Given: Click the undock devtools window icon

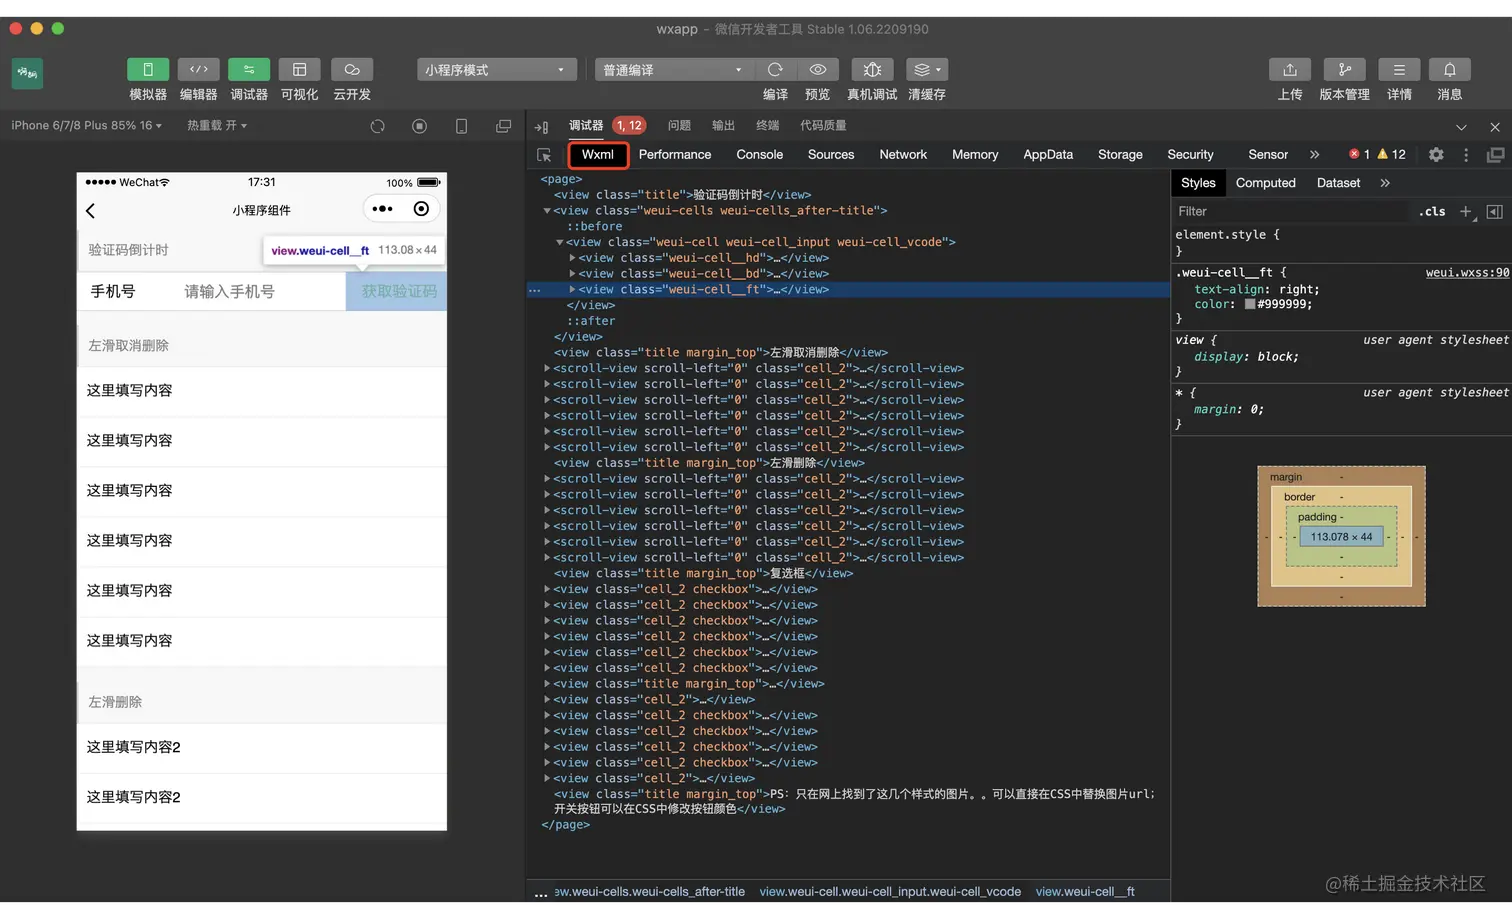Looking at the screenshot, I should coord(1495,154).
